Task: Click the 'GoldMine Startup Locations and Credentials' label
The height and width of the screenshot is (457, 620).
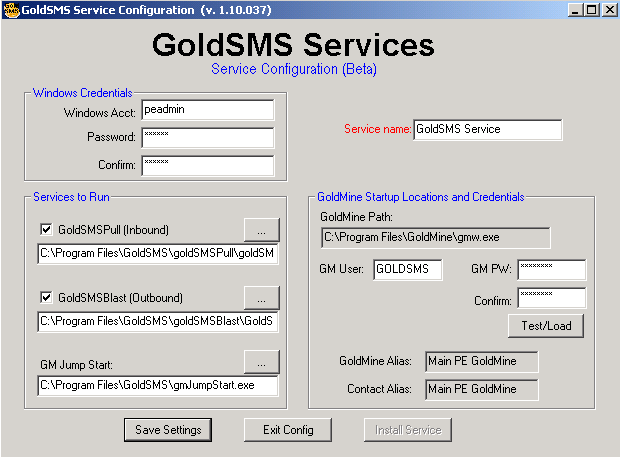Action: click(x=421, y=197)
